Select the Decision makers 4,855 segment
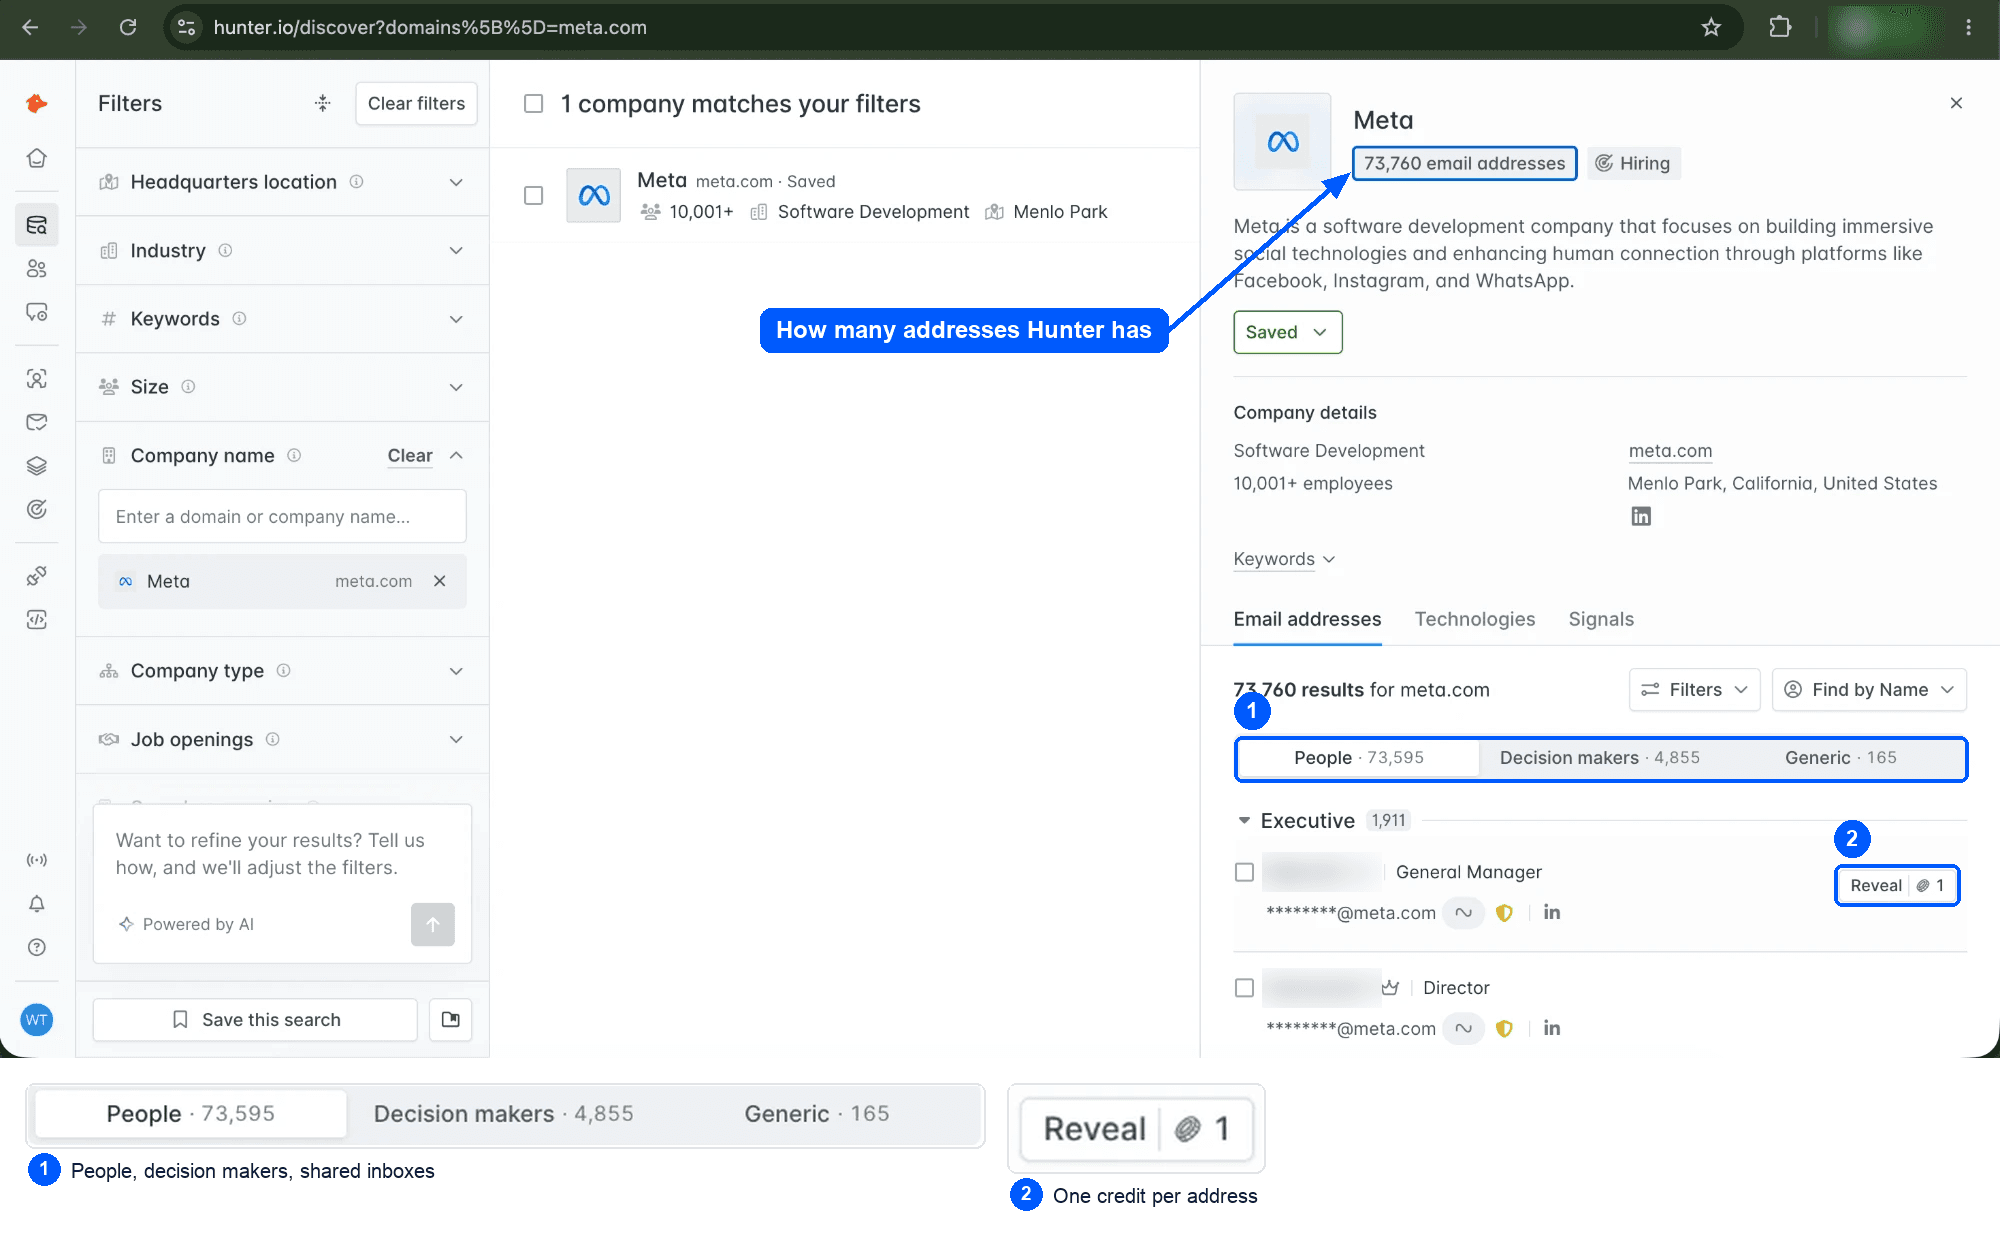 click(1599, 758)
